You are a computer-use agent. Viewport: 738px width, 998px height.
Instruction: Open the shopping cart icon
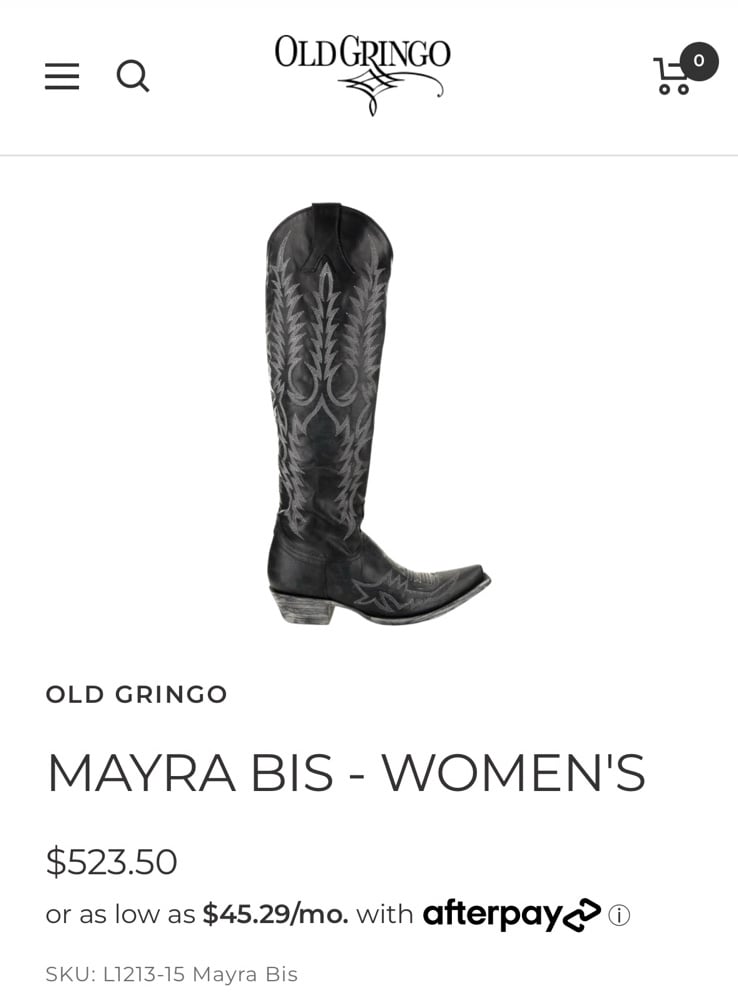[673, 76]
